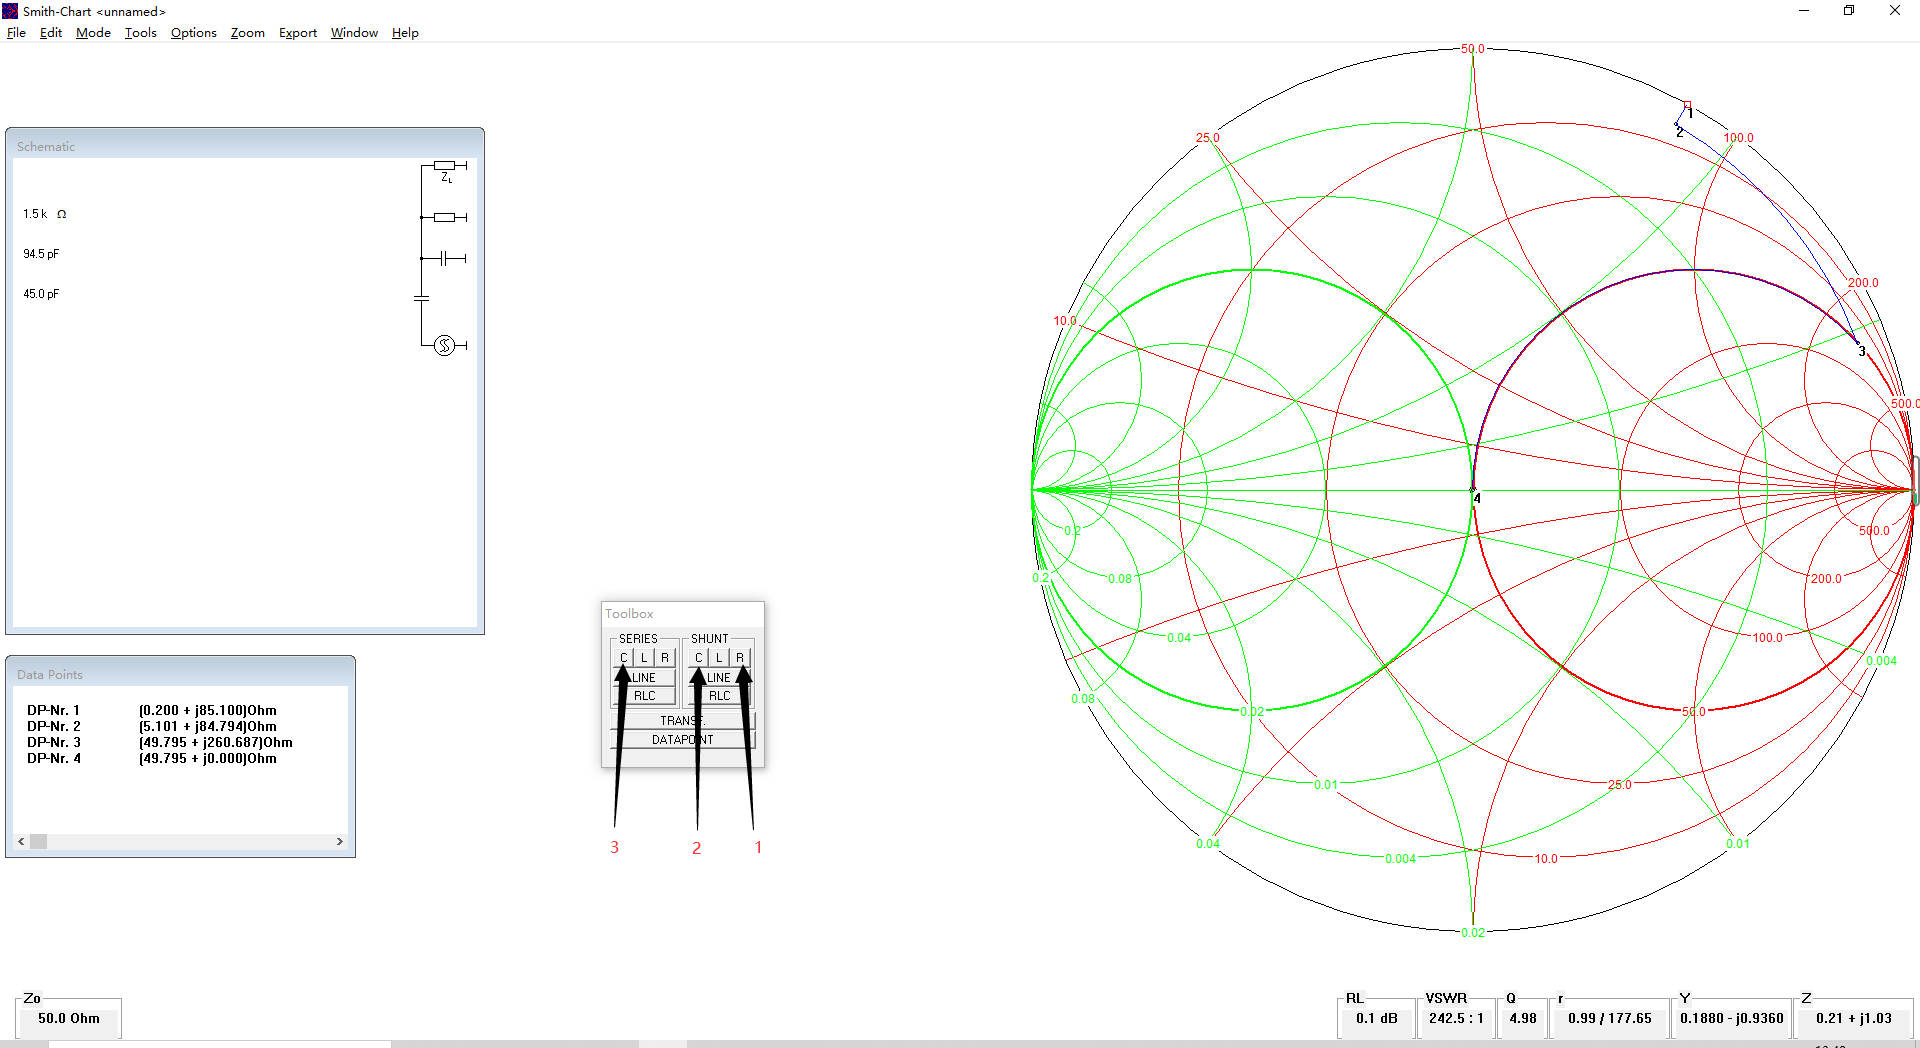Click the VSWR 242.5 : 1 readout
Screen dimensions: 1920x1048
(x=1456, y=1018)
